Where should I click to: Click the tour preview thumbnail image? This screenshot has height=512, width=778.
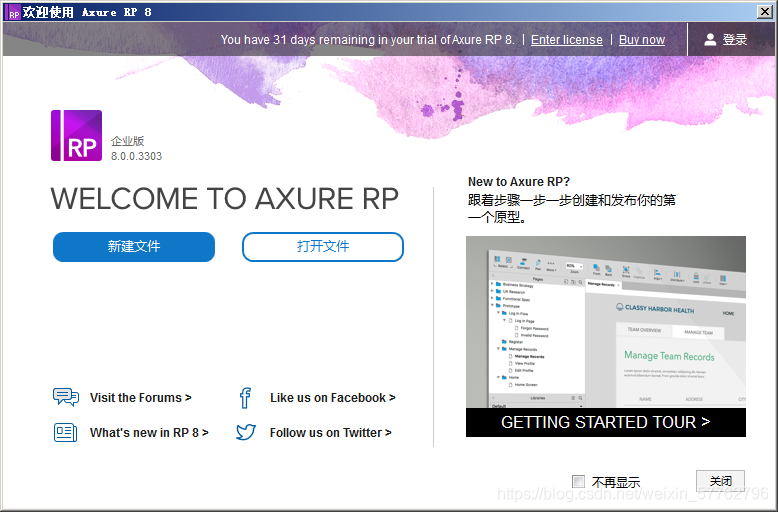coord(606,322)
